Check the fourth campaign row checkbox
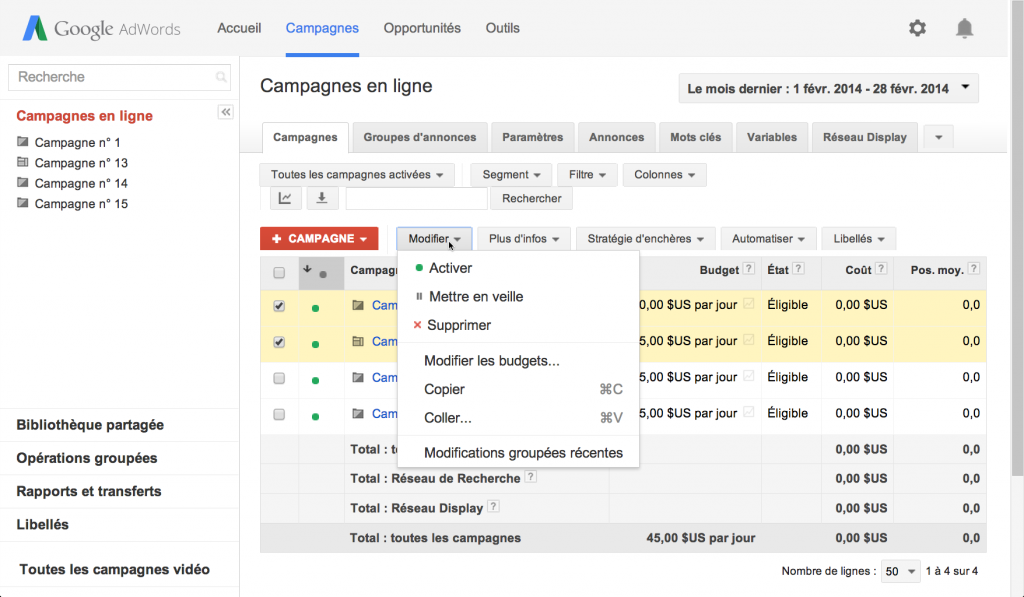This screenshot has height=597, width=1024. point(279,414)
